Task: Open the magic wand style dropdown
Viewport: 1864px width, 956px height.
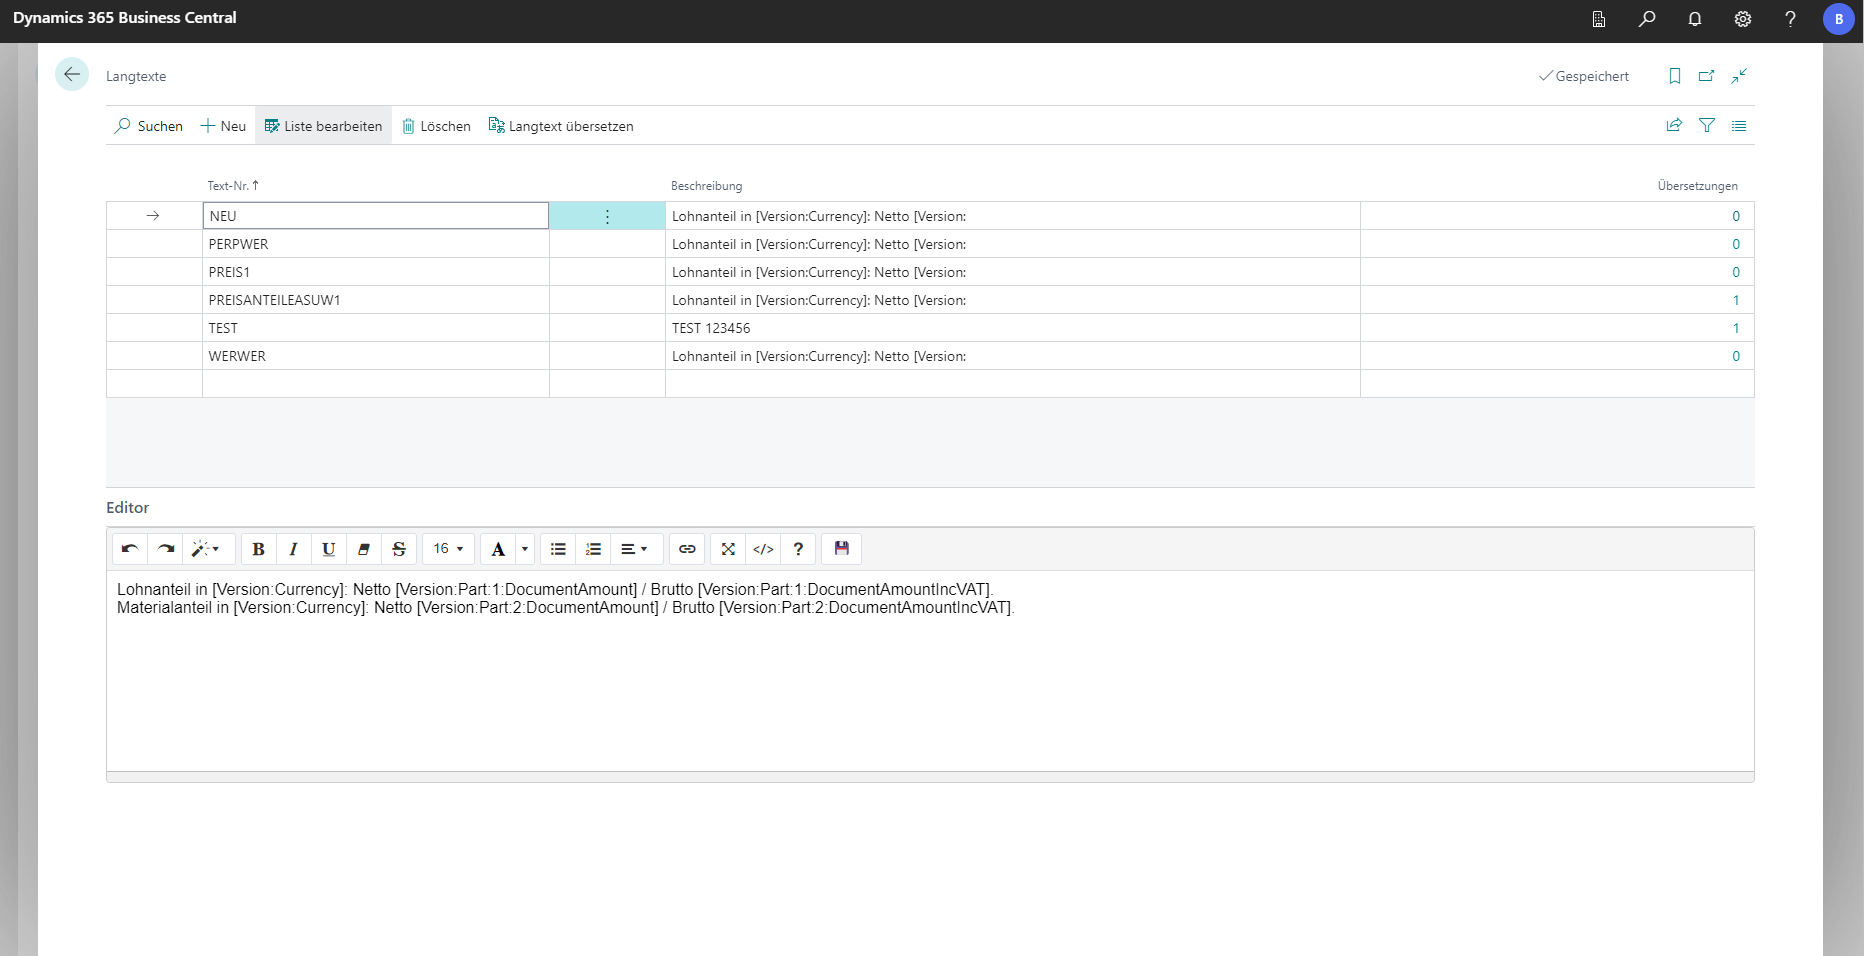Action: click(x=206, y=549)
